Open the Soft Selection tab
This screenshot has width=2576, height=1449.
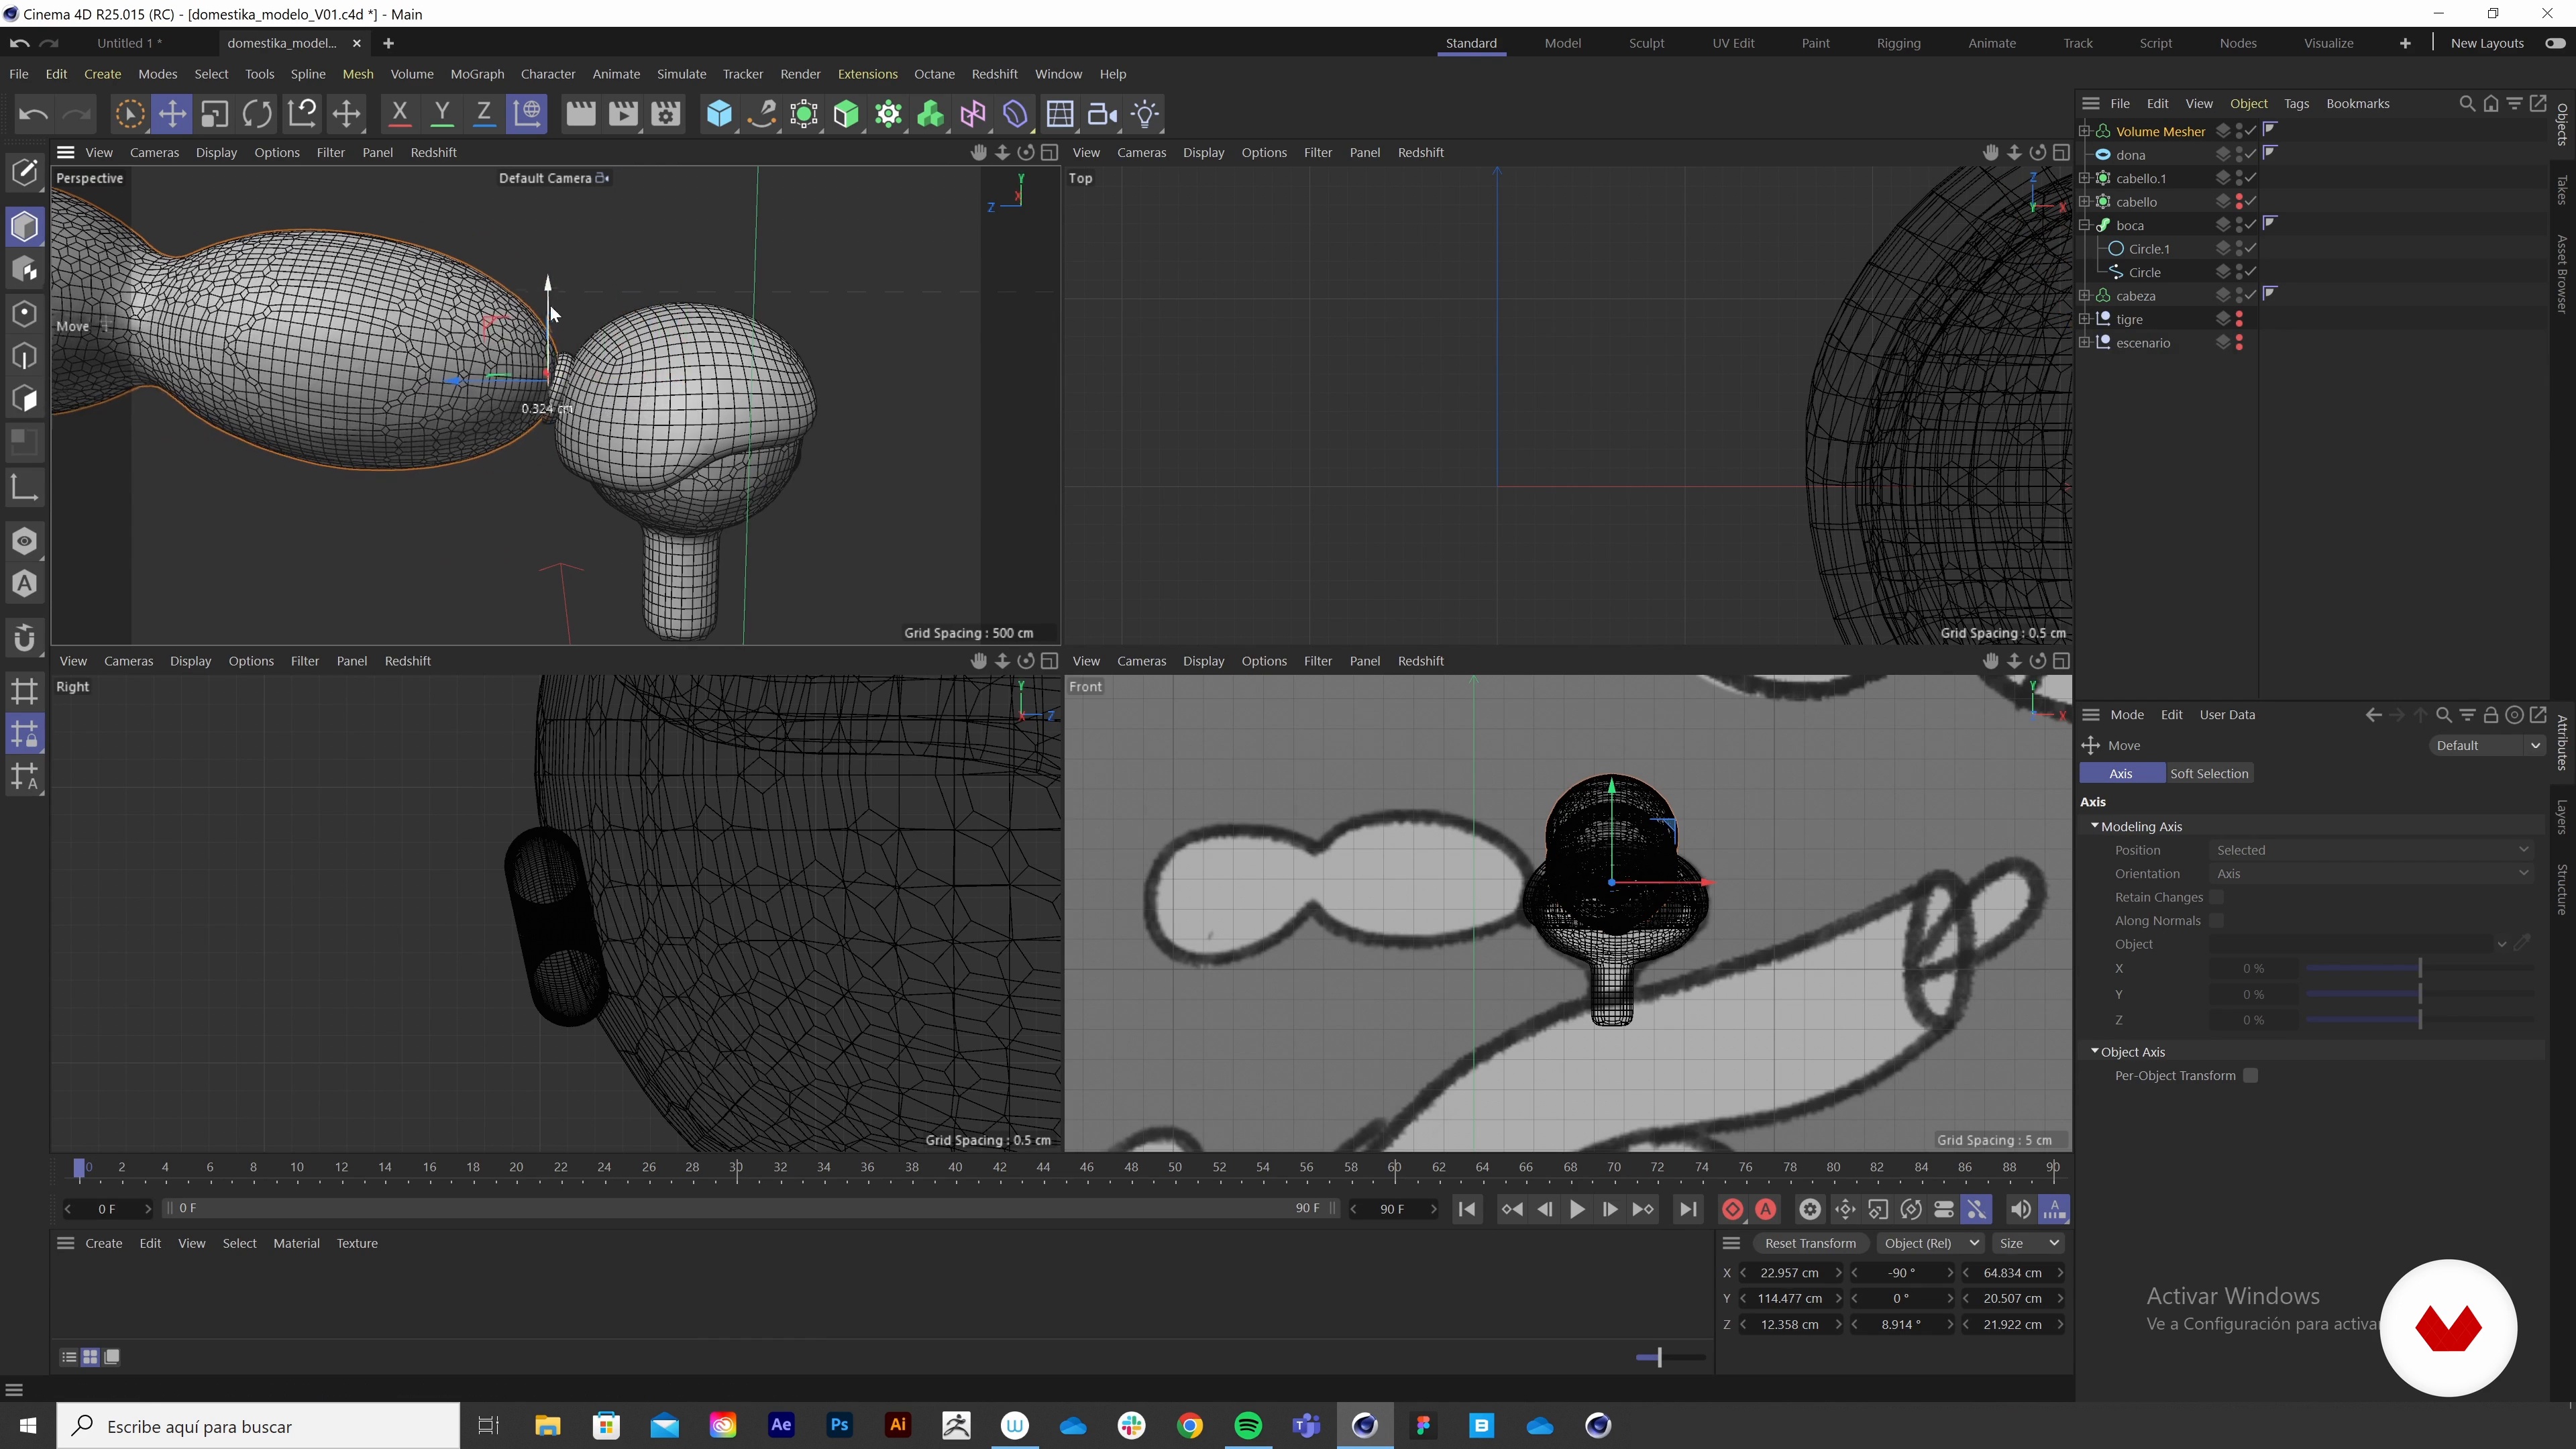point(2209,773)
